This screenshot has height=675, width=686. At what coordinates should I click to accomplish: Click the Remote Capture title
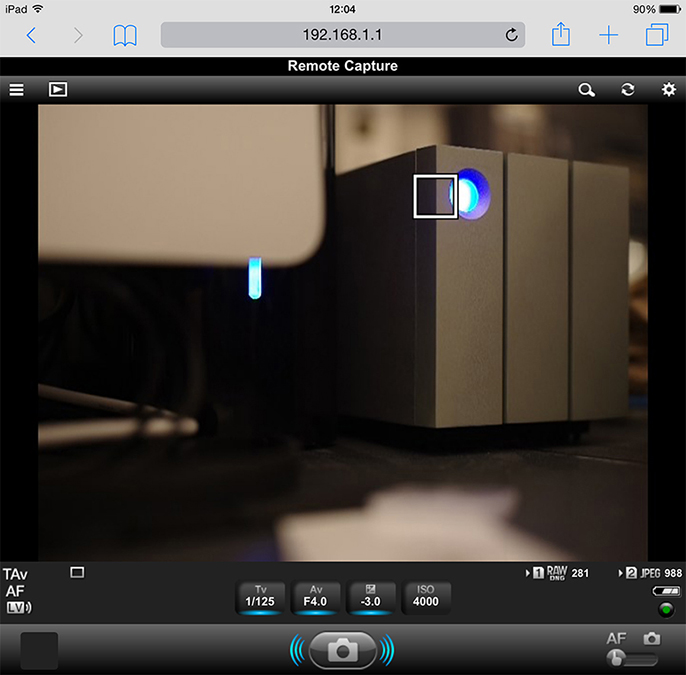coord(343,66)
